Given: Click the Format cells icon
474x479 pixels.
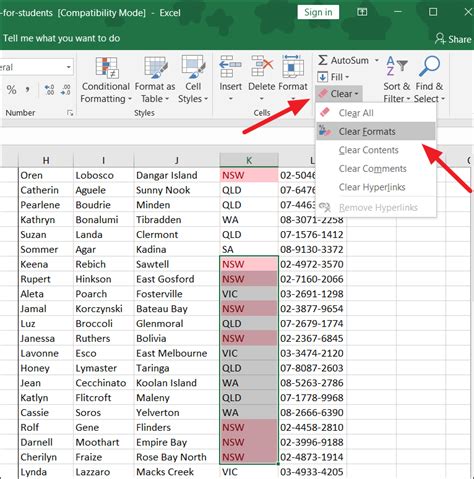Looking at the screenshot, I should click(292, 67).
